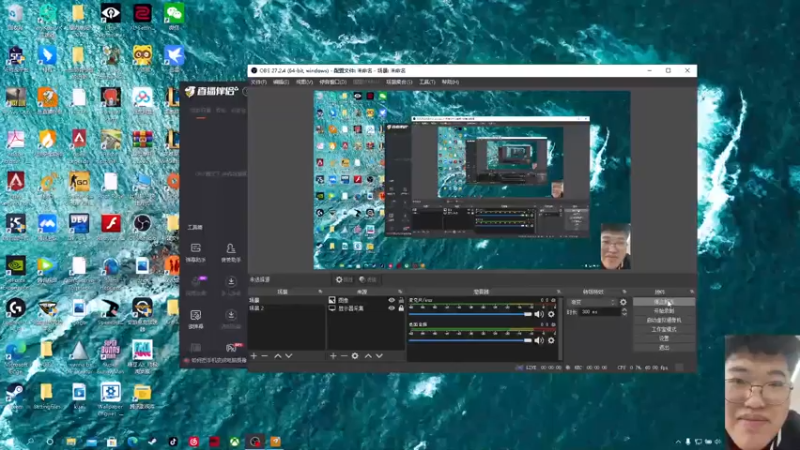This screenshot has height=450, width=800.
Task: Increase transition duration with up stepper arrow
Action: pos(624,310)
